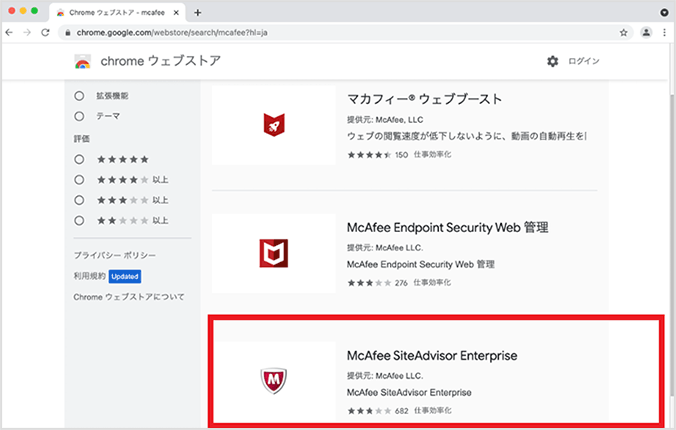Click the address bar URL field
676x430 pixels.
(345, 33)
